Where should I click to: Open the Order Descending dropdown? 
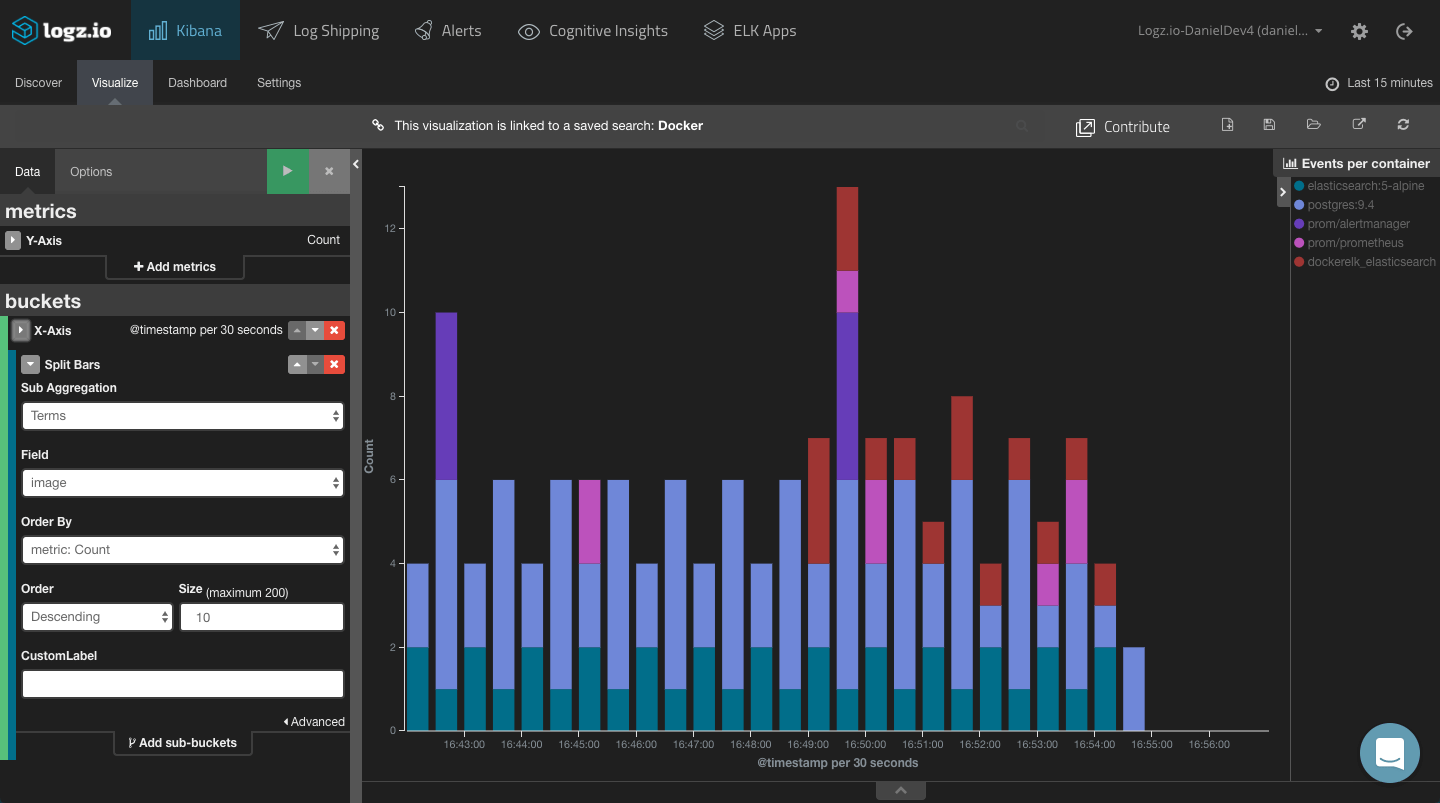point(97,617)
